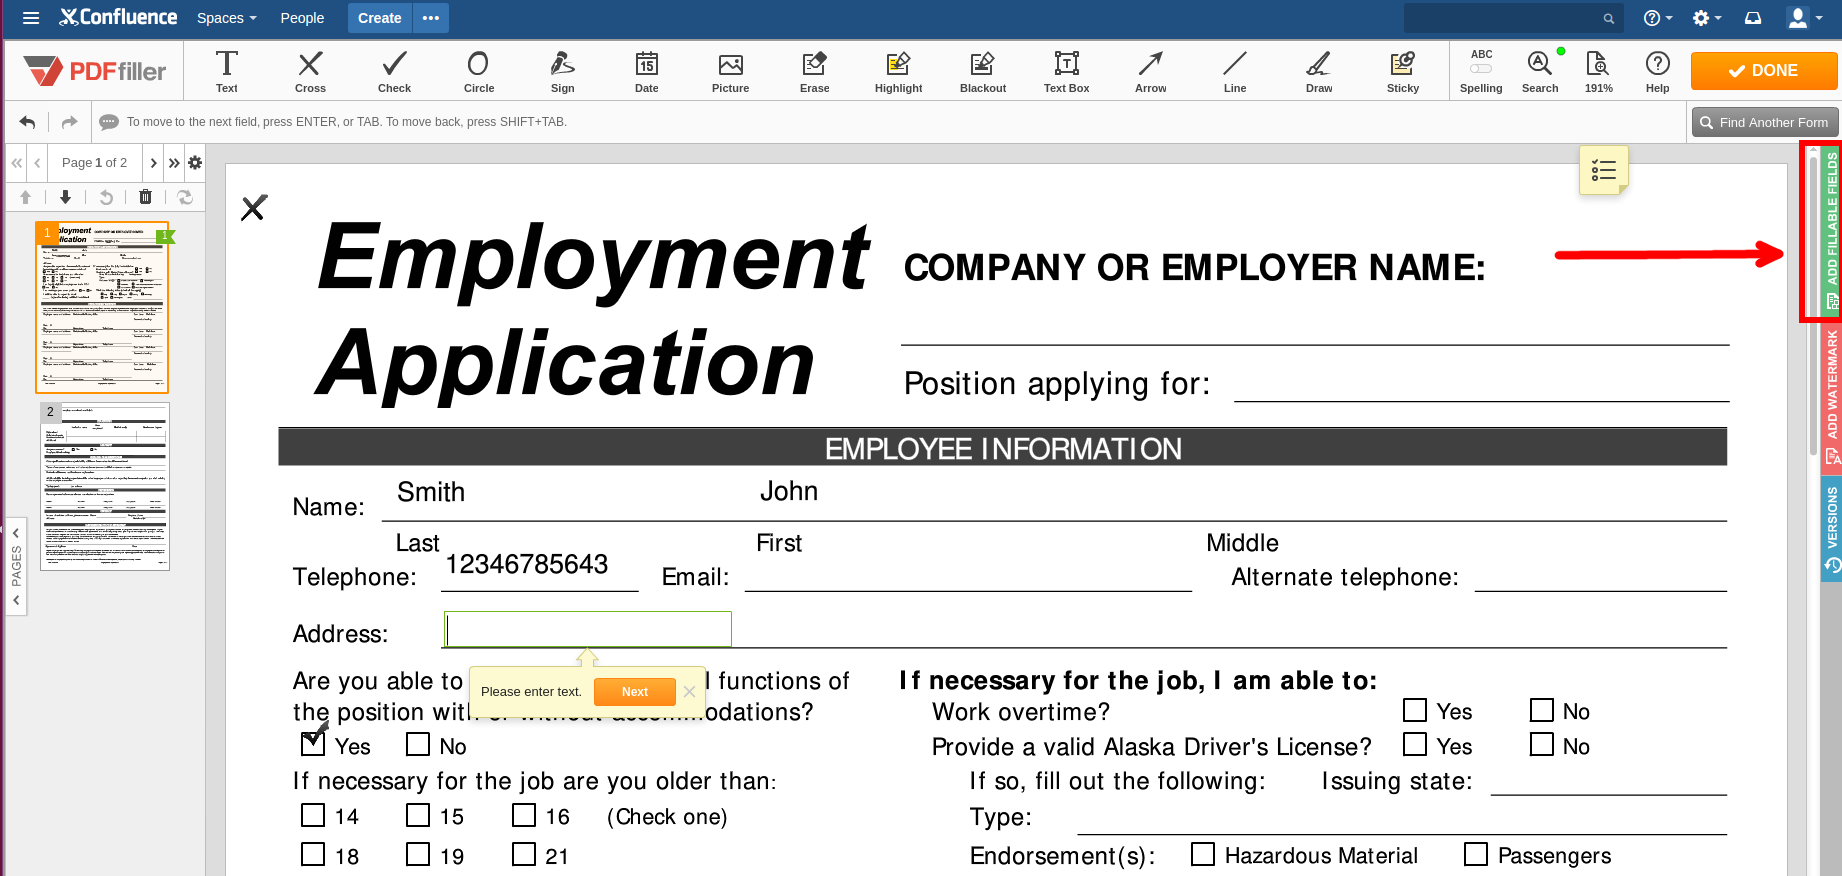Viewport: 1842px width, 876px height.
Task: Check the age 14 box
Action: [313, 815]
